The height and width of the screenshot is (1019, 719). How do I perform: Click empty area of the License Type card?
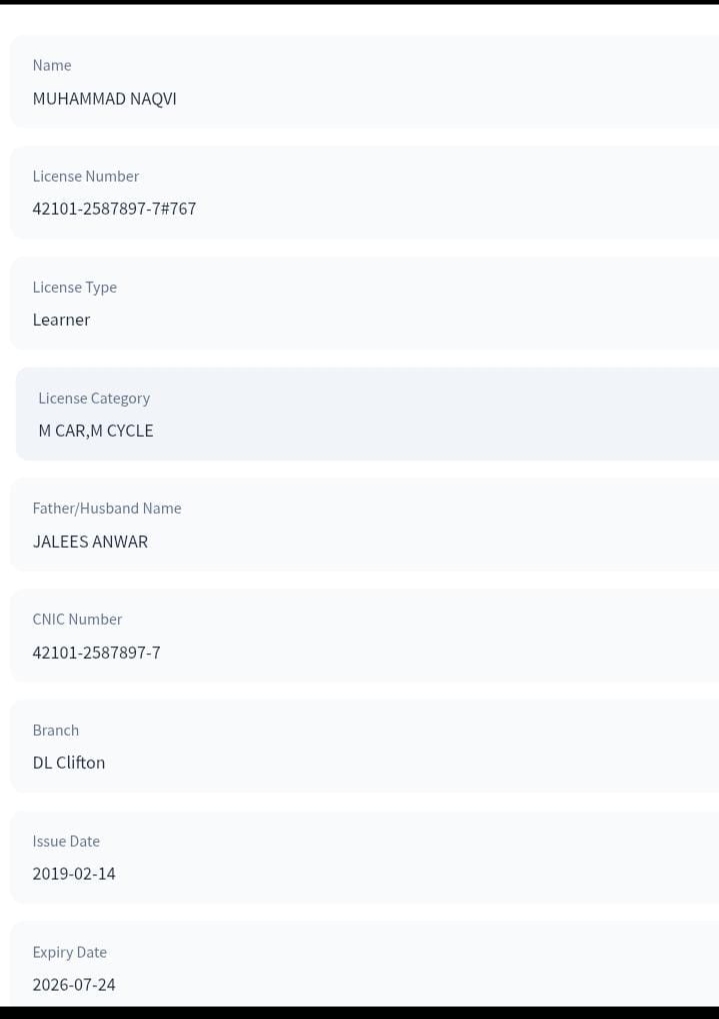click(450, 304)
